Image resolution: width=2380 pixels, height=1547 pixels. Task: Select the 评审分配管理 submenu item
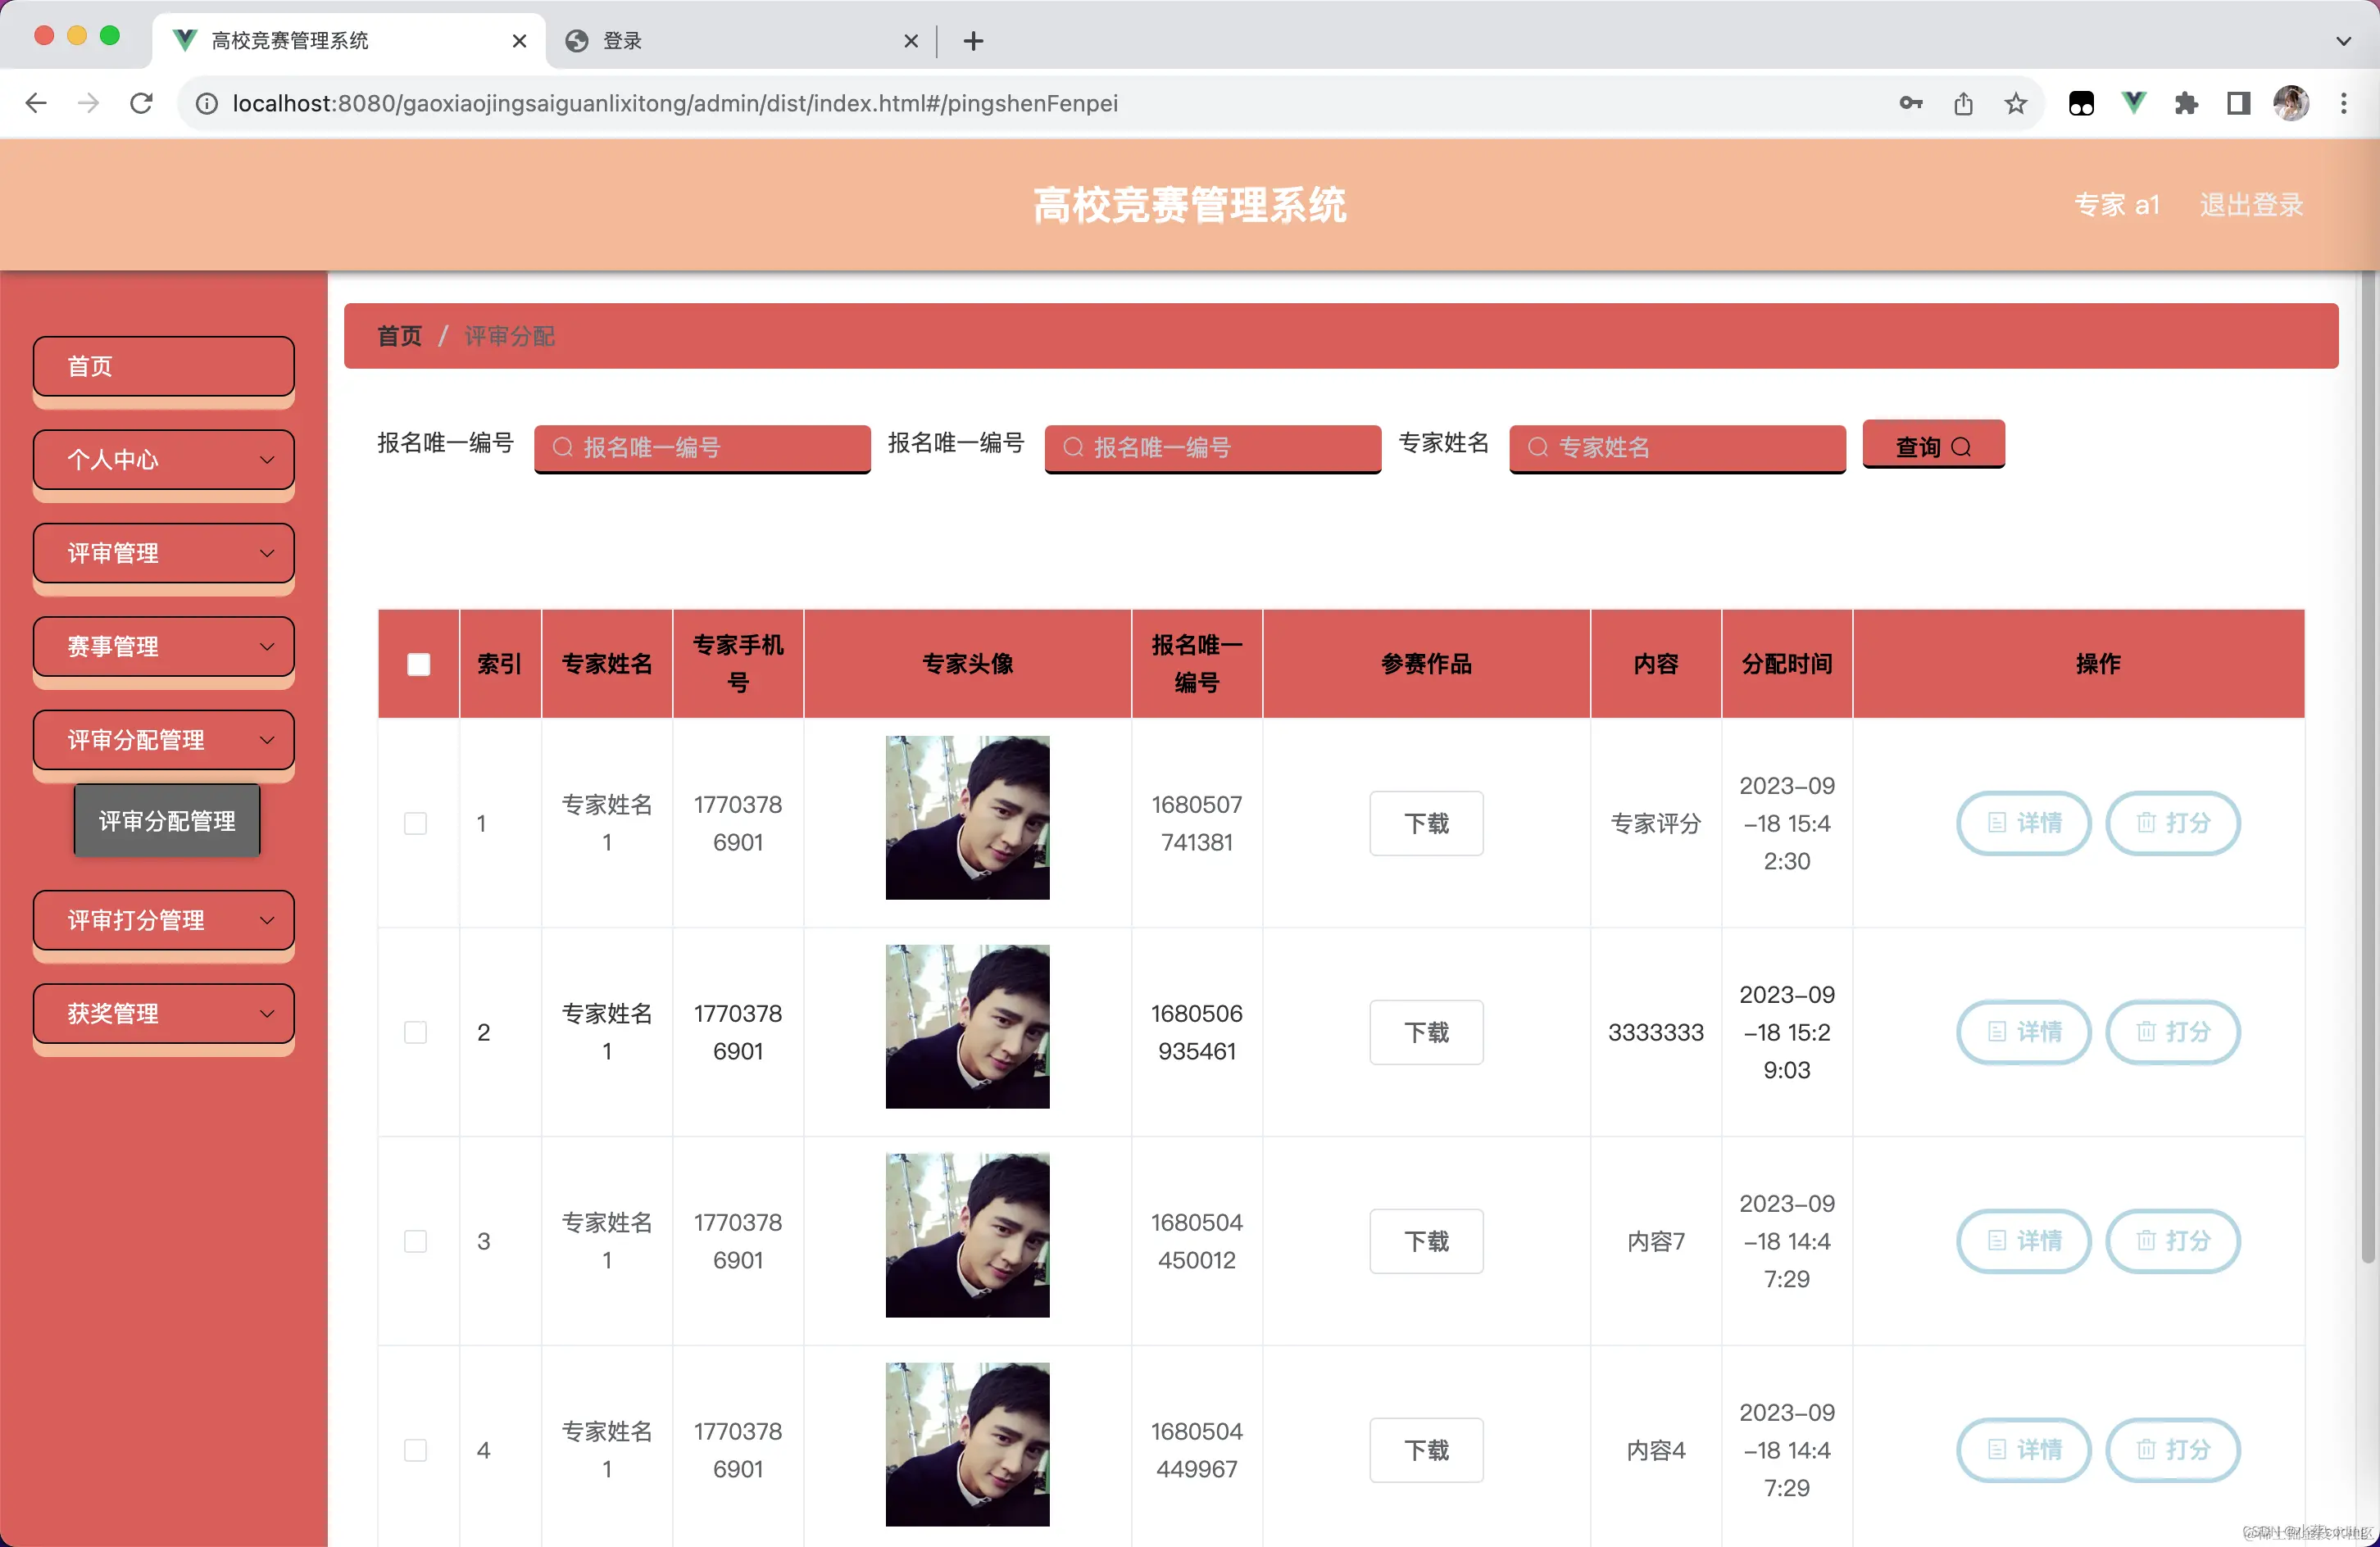(x=167, y=821)
